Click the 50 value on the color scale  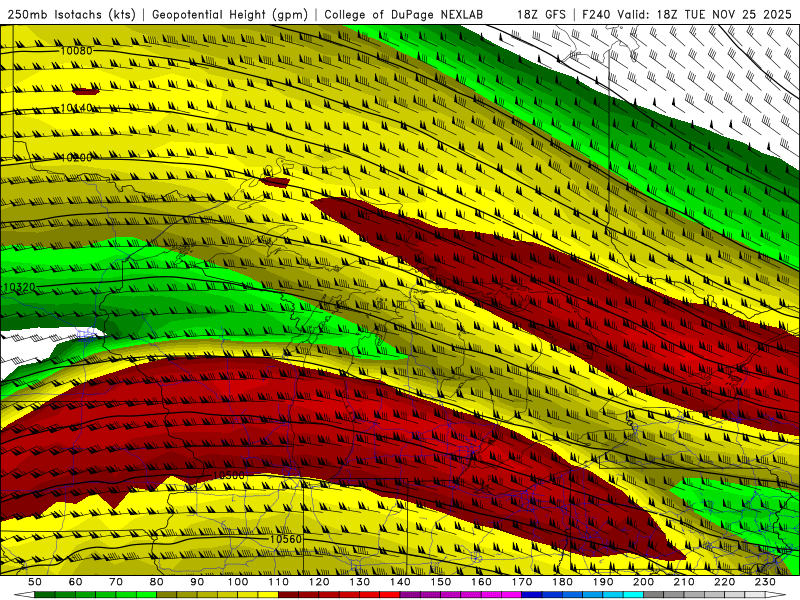(34, 582)
